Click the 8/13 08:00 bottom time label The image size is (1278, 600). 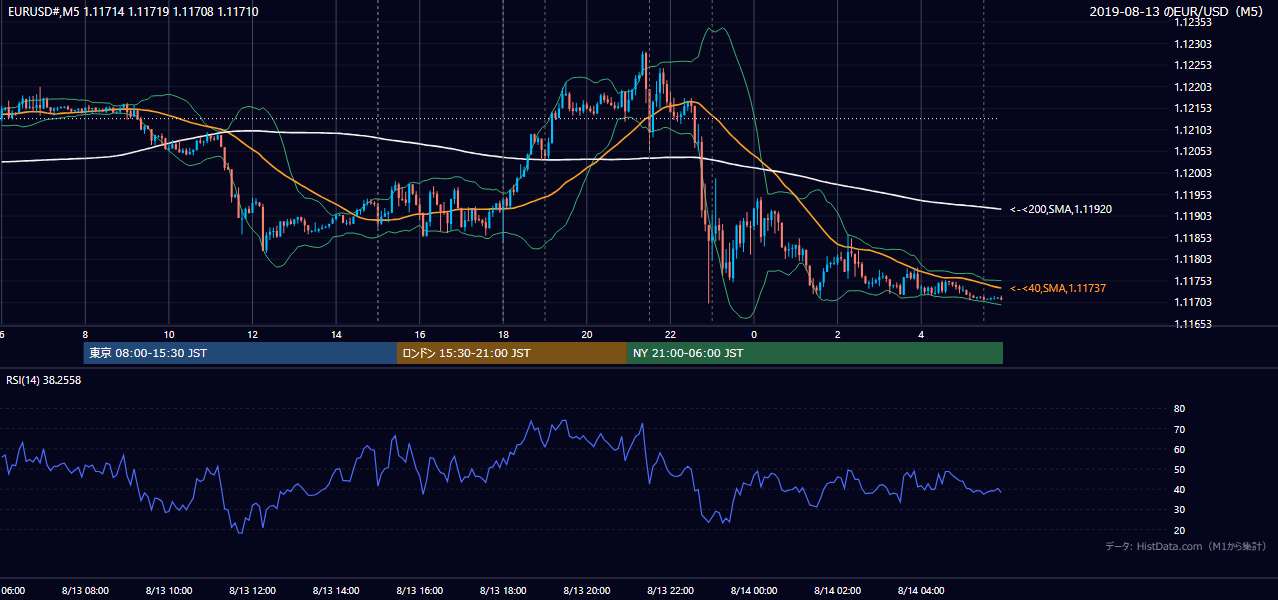point(85,591)
